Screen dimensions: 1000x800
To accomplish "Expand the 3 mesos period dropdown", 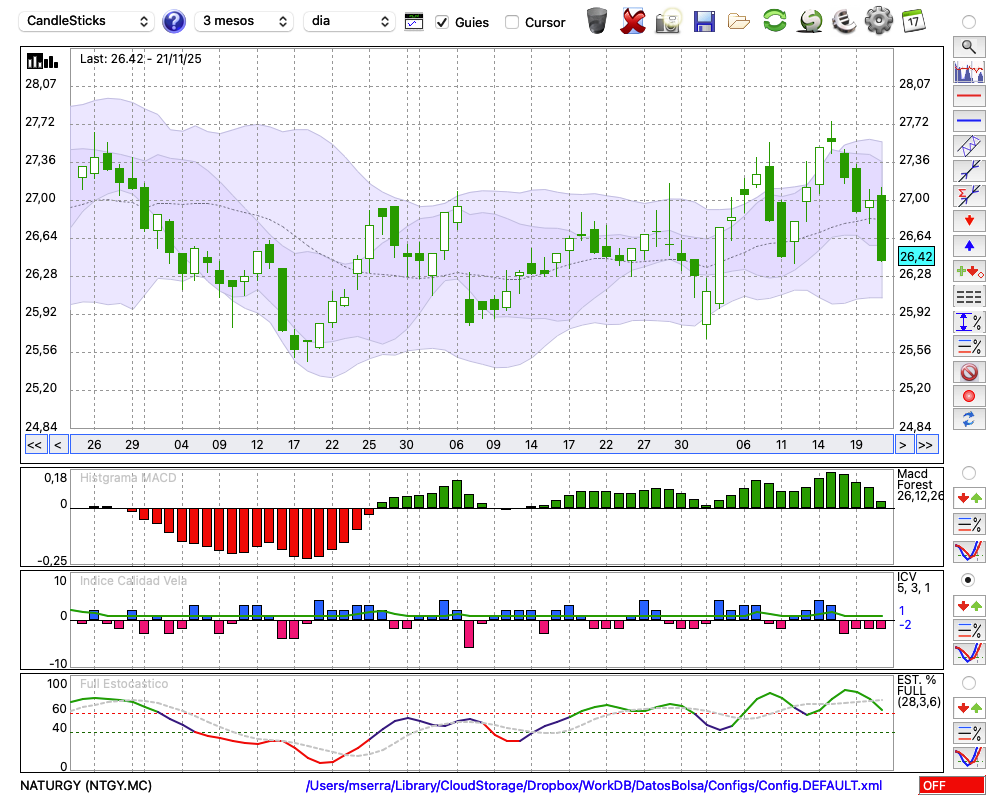I will point(243,21).
